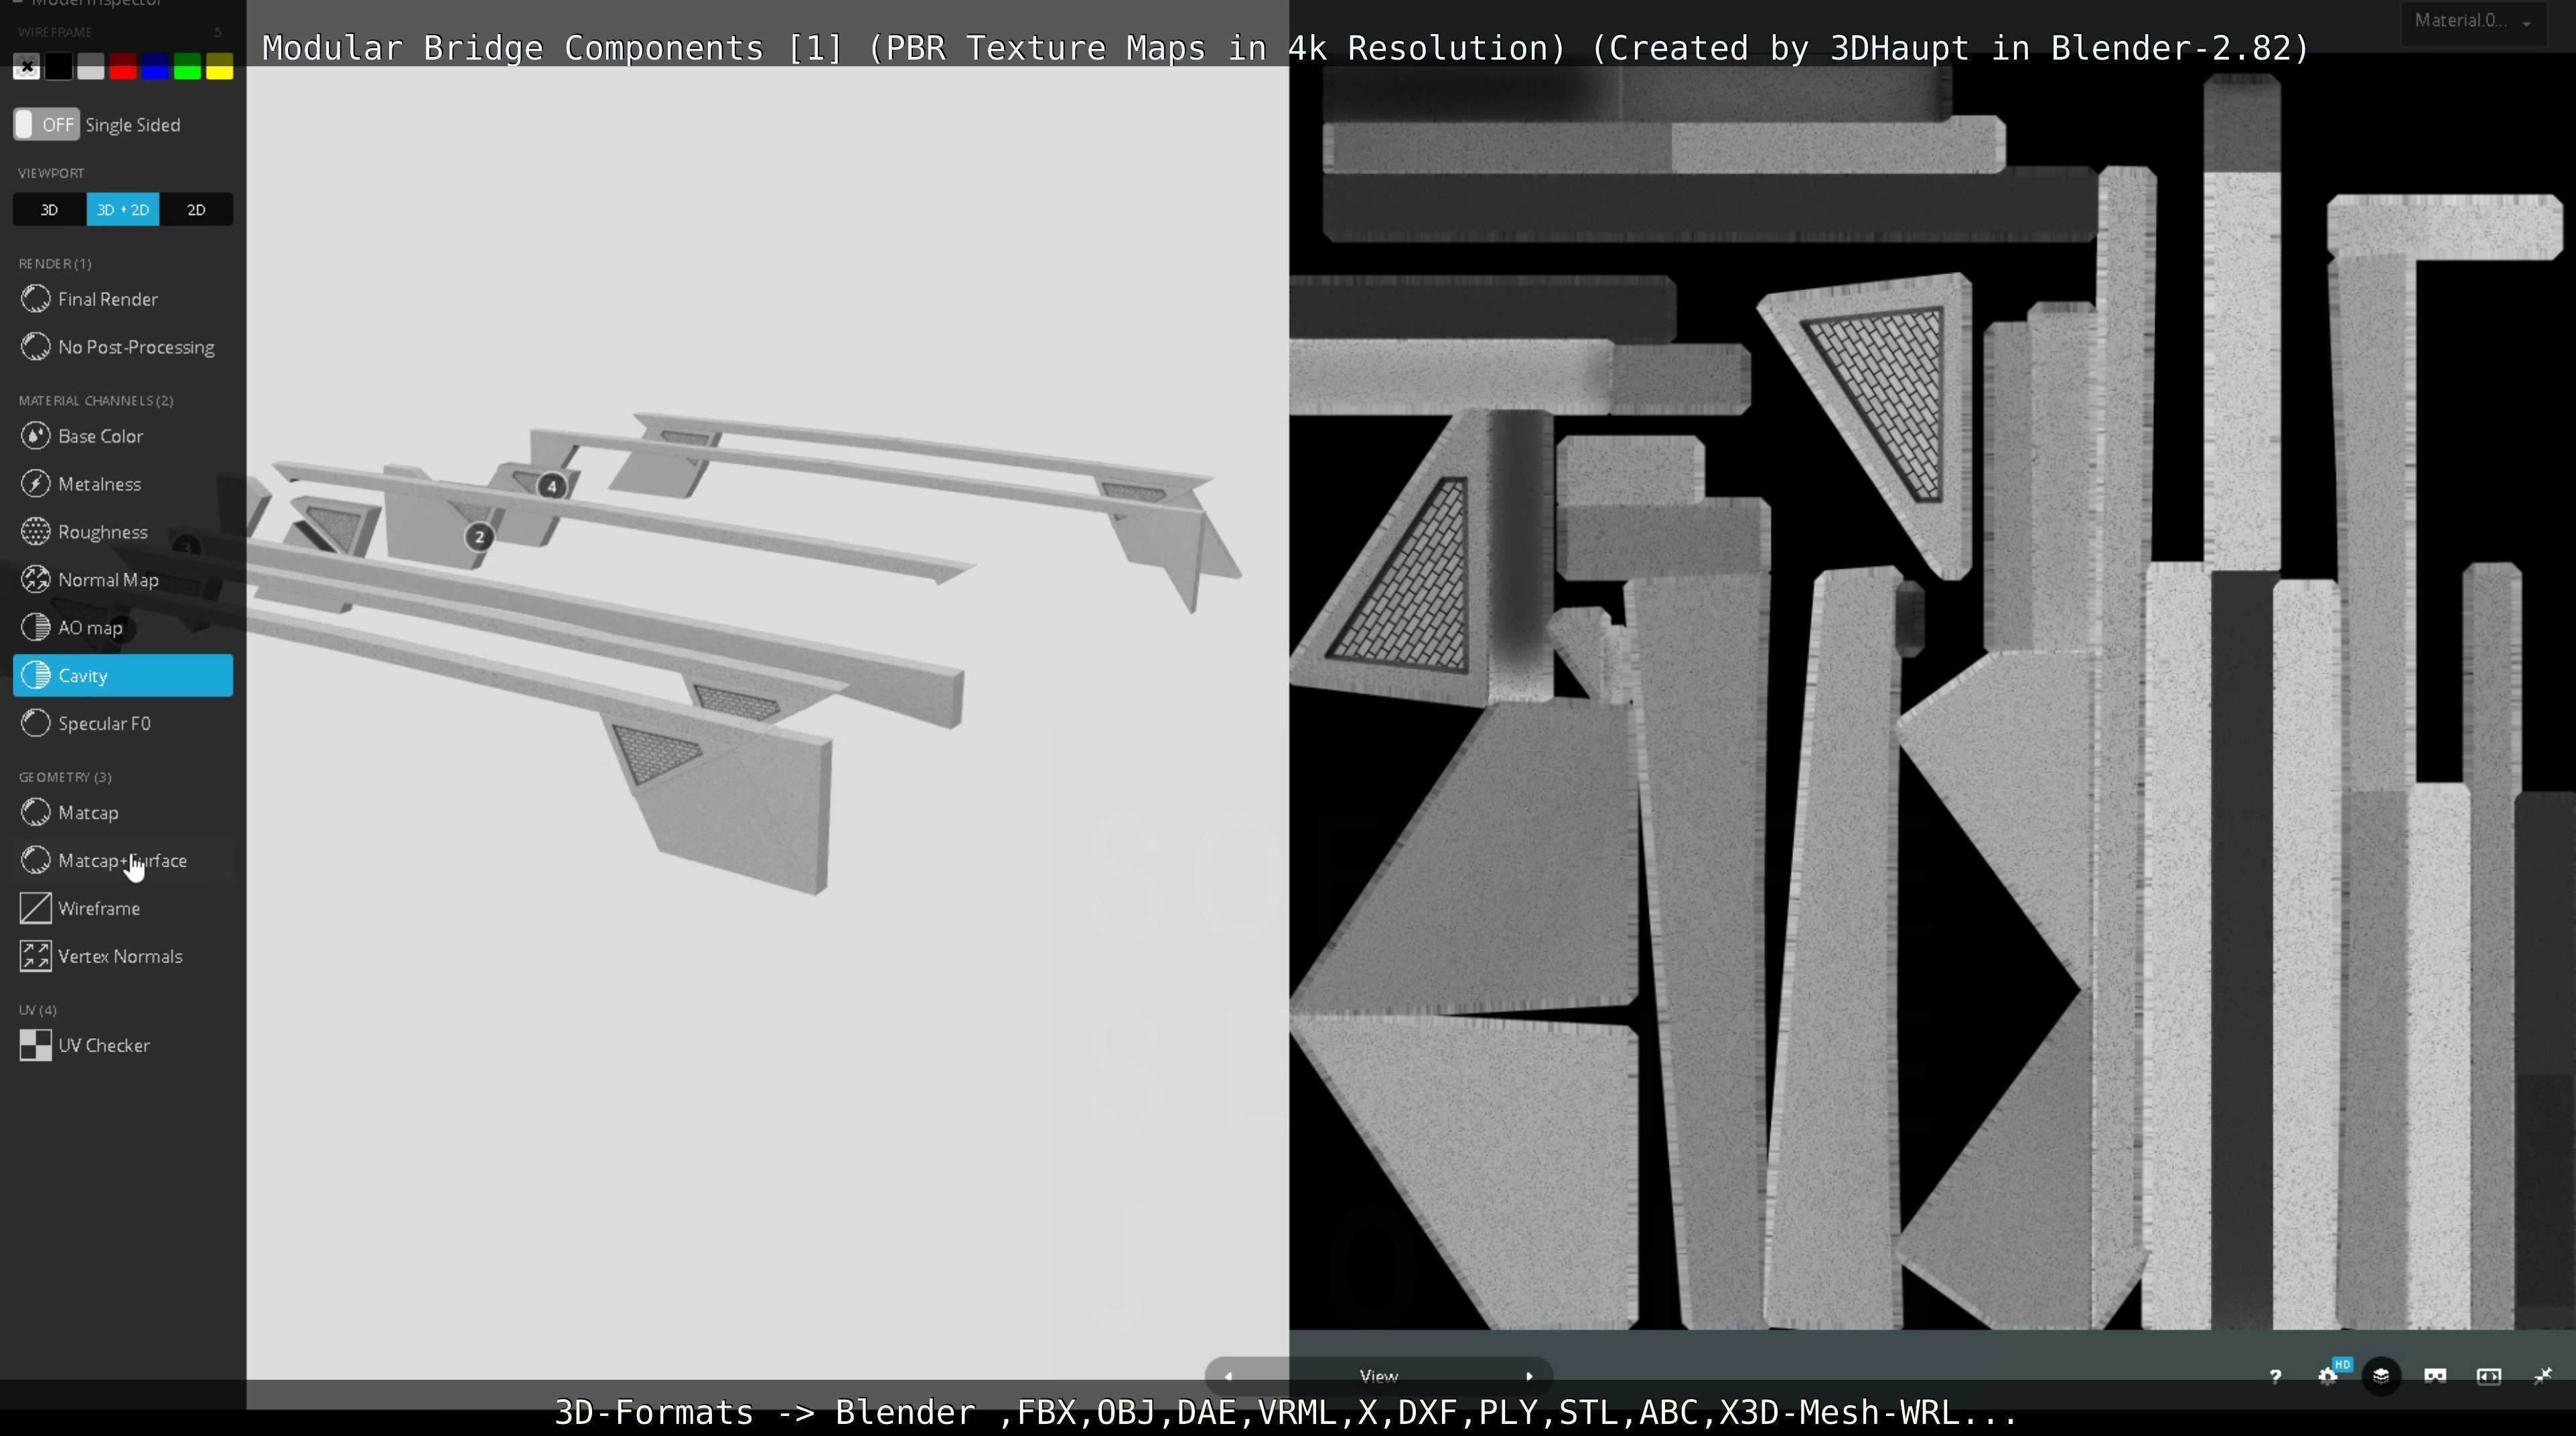Image resolution: width=2576 pixels, height=1436 pixels.
Task: Open Theater mode icon
Action: point(2489,1377)
